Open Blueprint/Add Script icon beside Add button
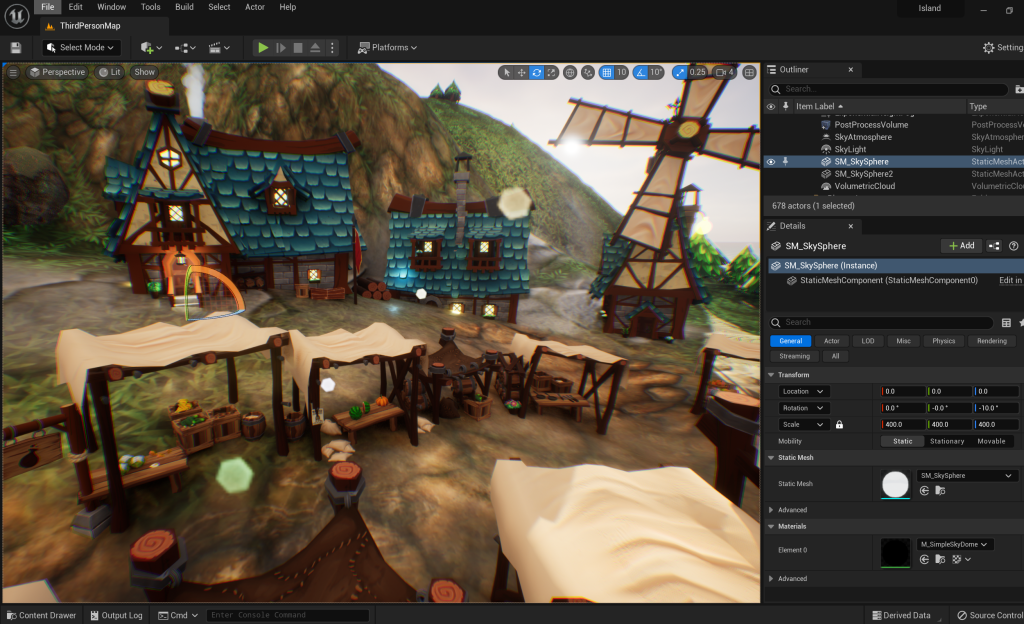Image resolution: width=1024 pixels, height=624 pixels. pos(994,246)
